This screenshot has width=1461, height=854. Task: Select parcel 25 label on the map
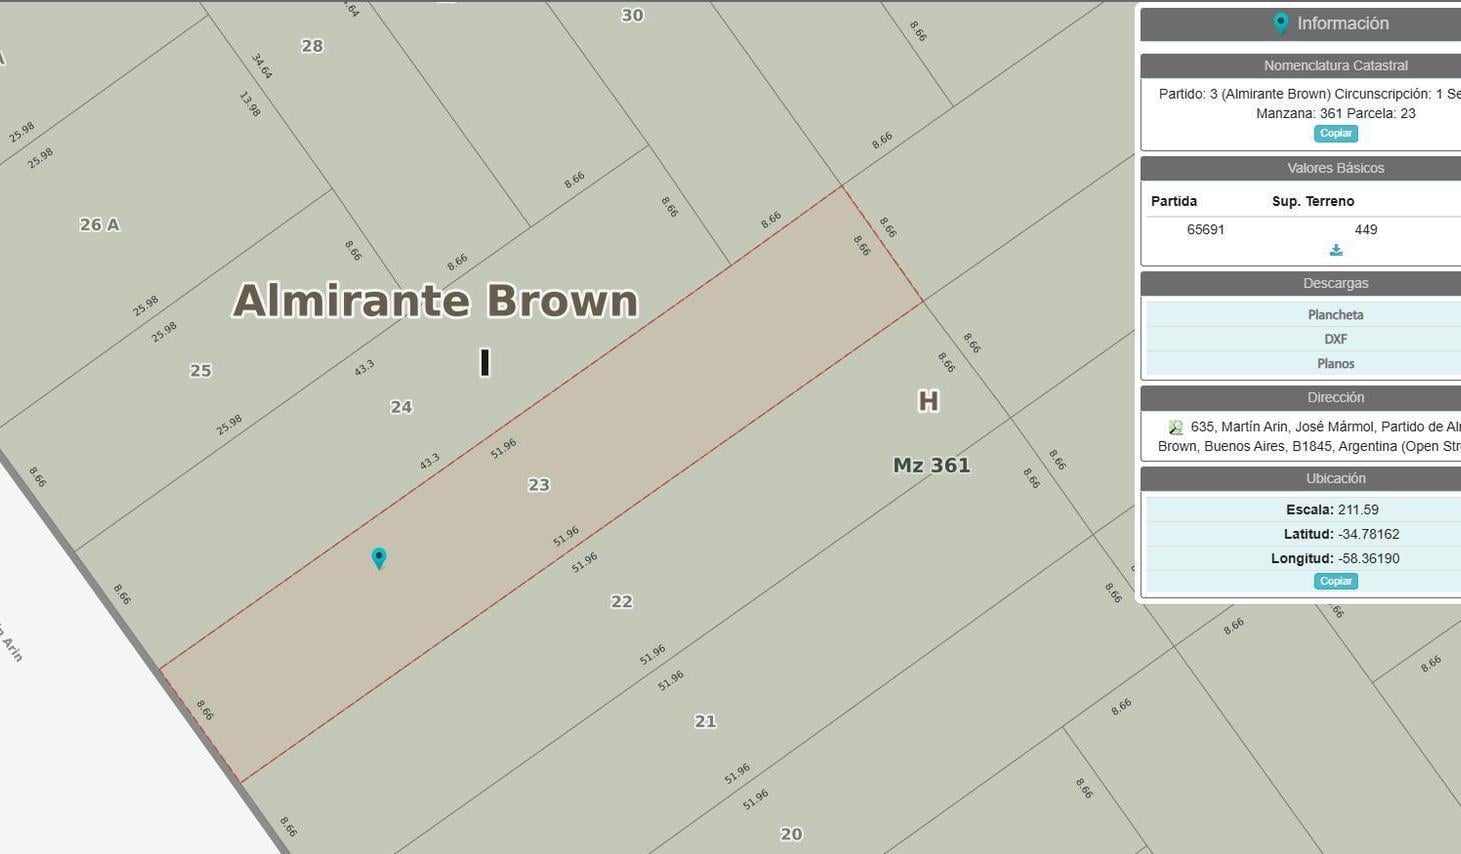coord(201,371)
